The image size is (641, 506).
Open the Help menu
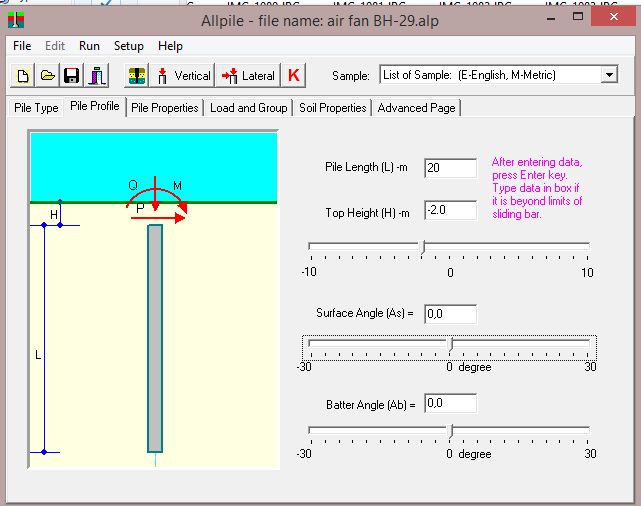(x=170, y=46)
